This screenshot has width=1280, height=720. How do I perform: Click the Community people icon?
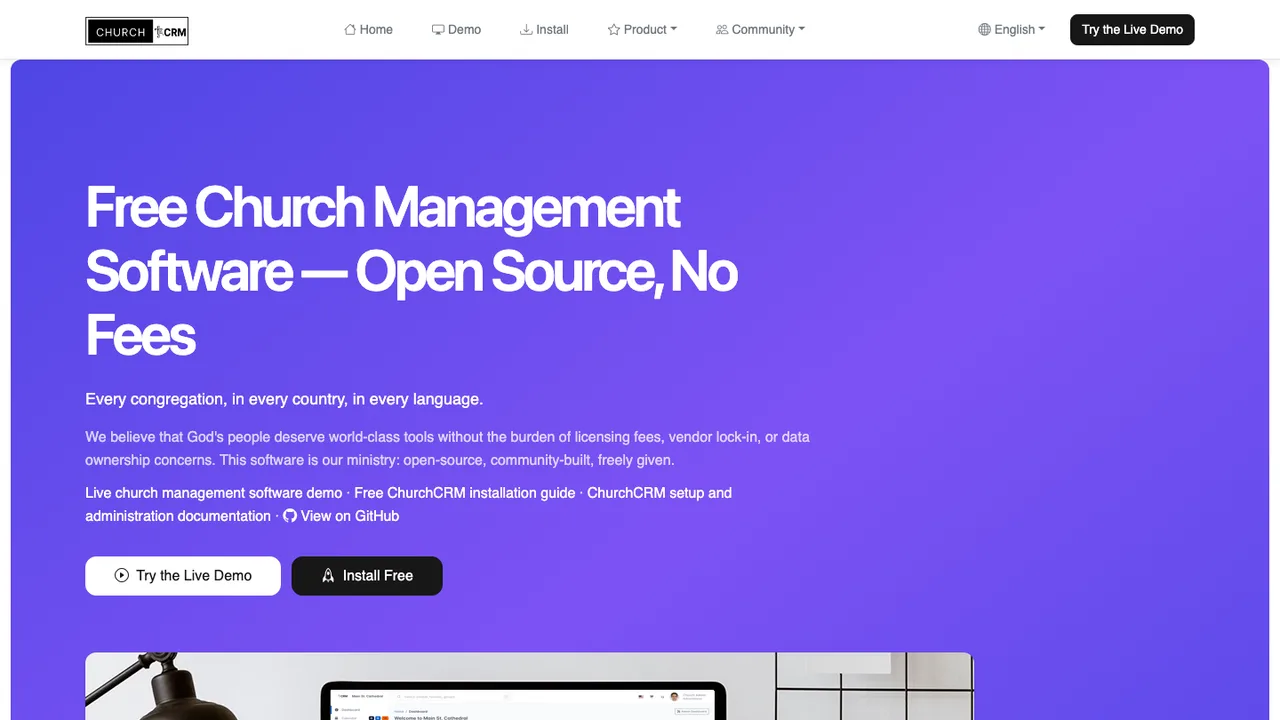tap(722, 30)
